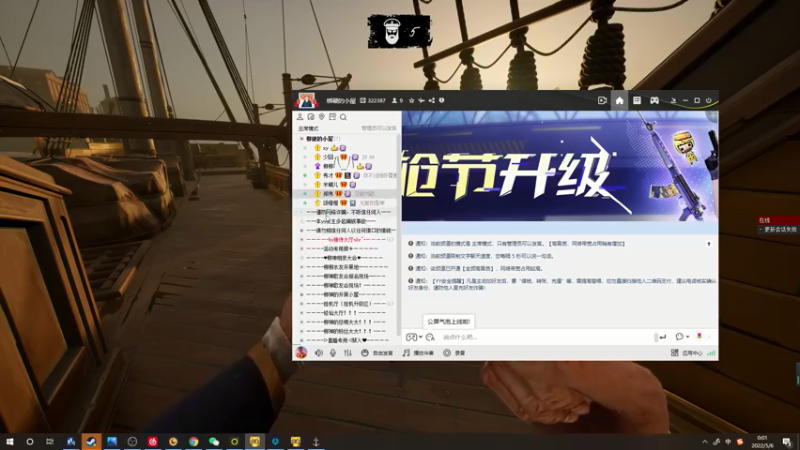Open search with the magnifier icon

343,117
